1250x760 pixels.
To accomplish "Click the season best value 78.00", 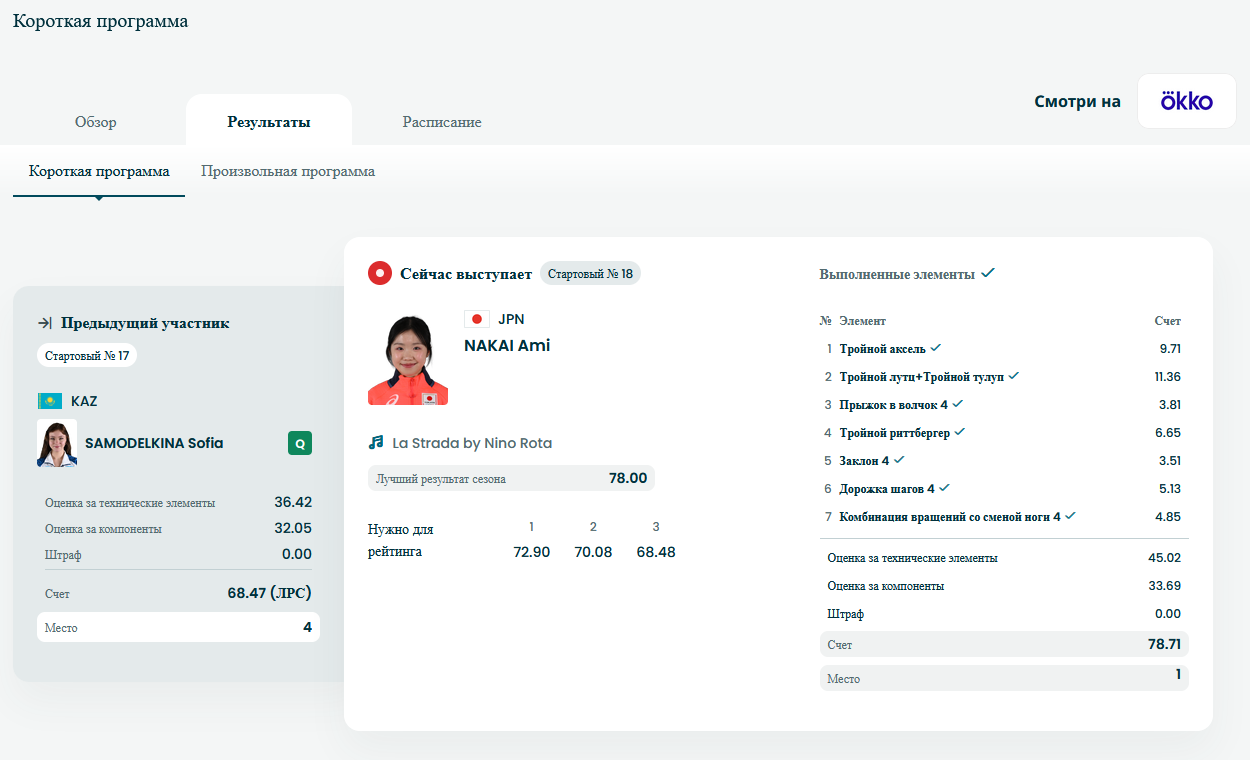I will coord(628,478).
